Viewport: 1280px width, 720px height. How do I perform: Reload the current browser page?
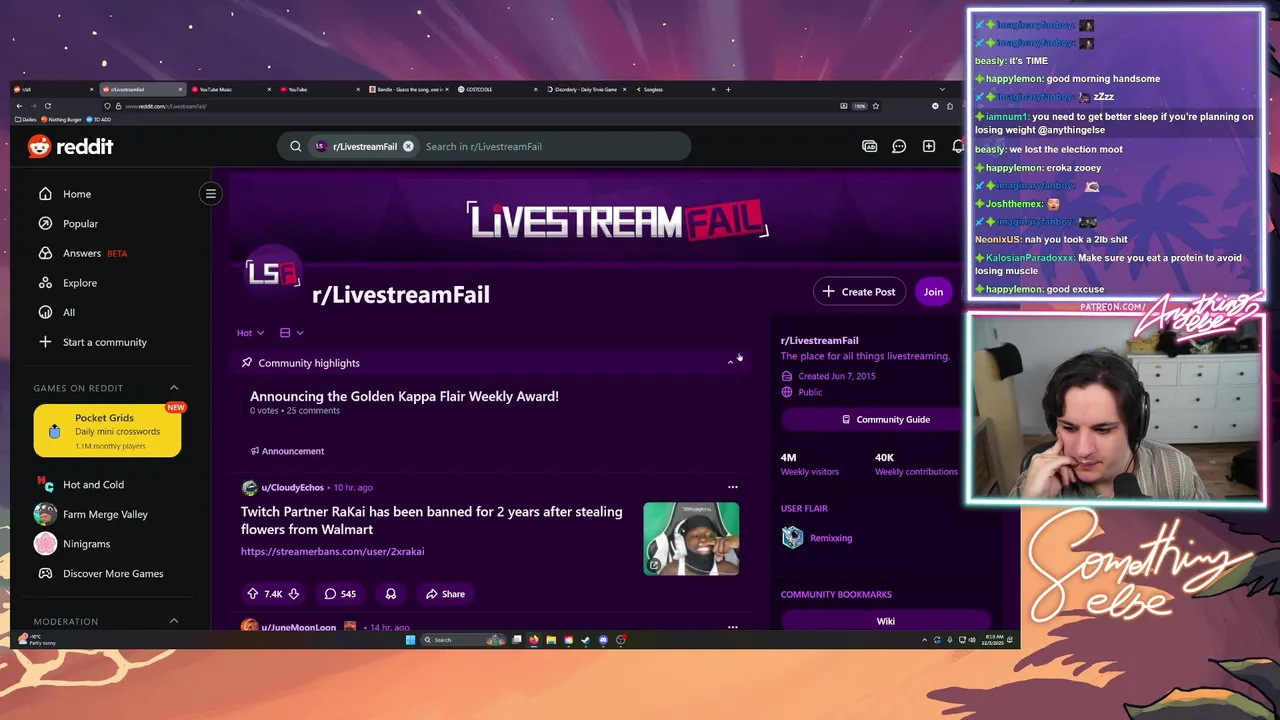point(47,106)
